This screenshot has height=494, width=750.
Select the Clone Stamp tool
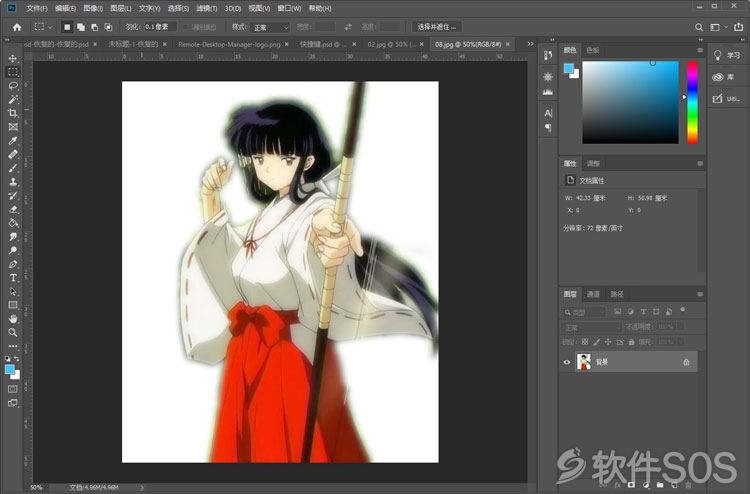13,182
